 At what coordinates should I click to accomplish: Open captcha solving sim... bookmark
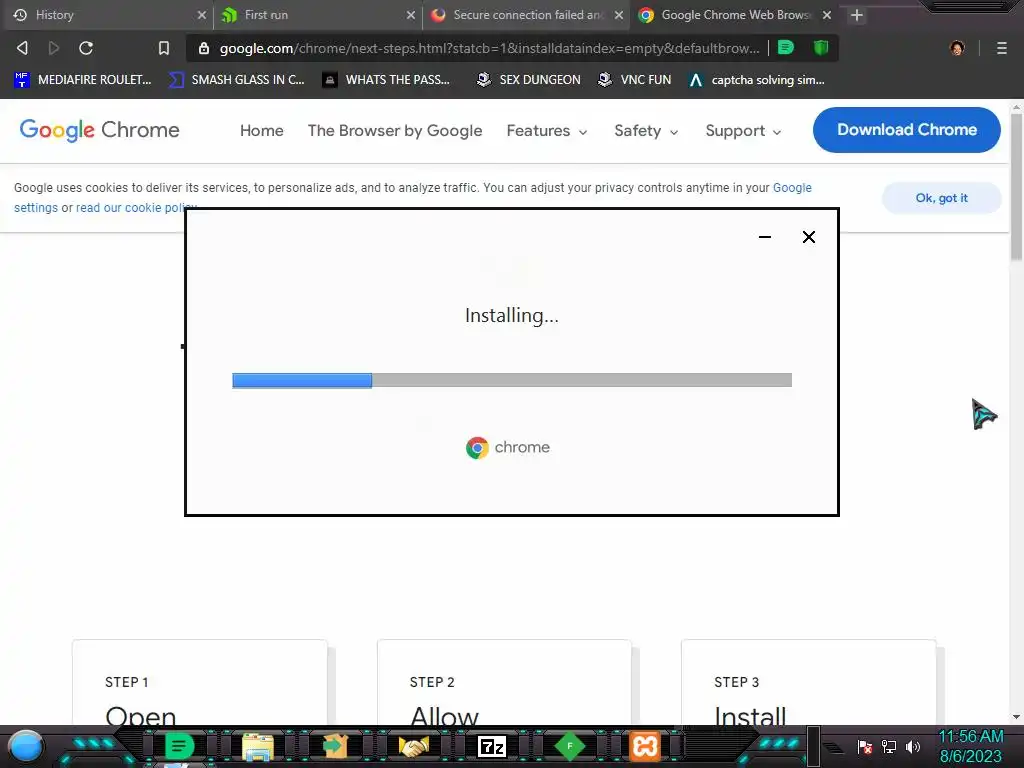coord(757,80)
